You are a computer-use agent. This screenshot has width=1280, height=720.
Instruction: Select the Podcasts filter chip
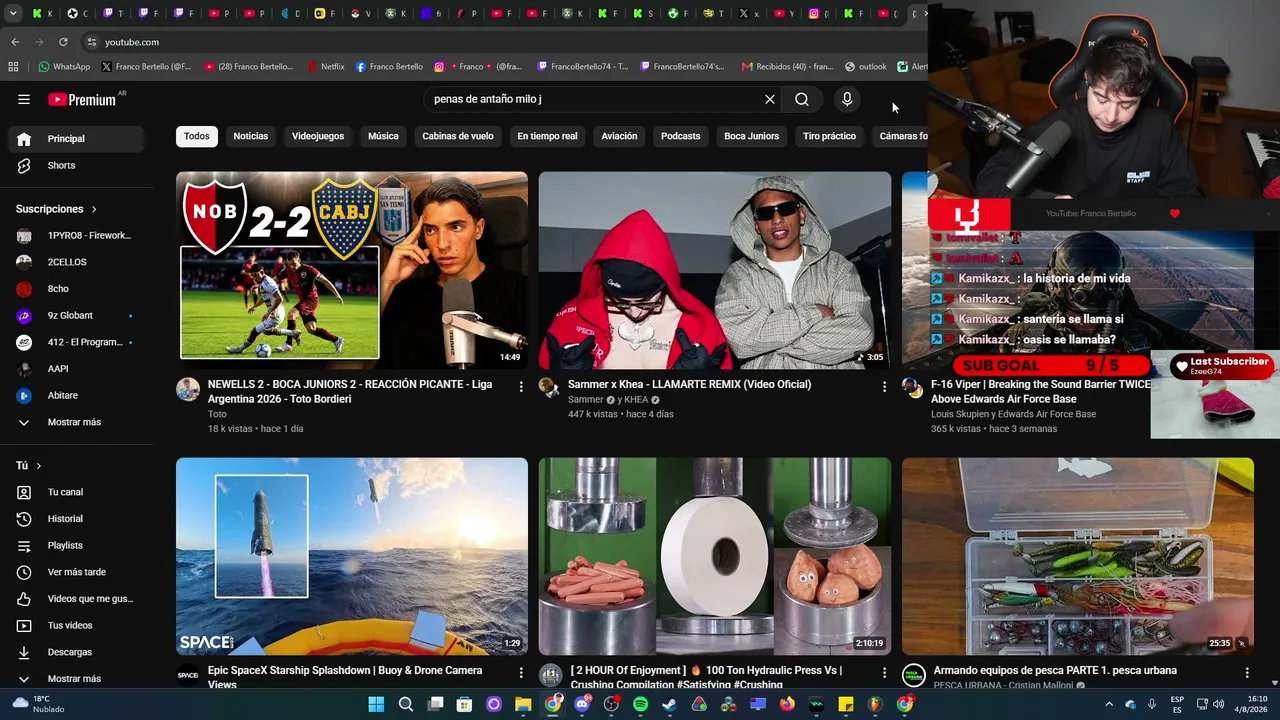[681, 136]
